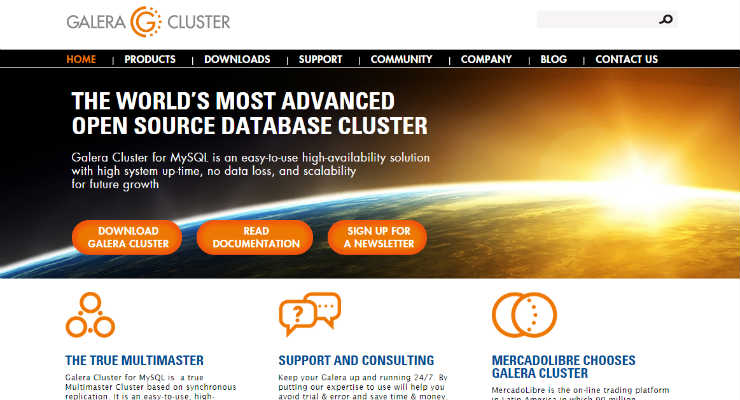Screen dimensions: 740x400
Task: Click paragraph 'Galera Cluster for MySQL is a true'
Action: point(151,387)
